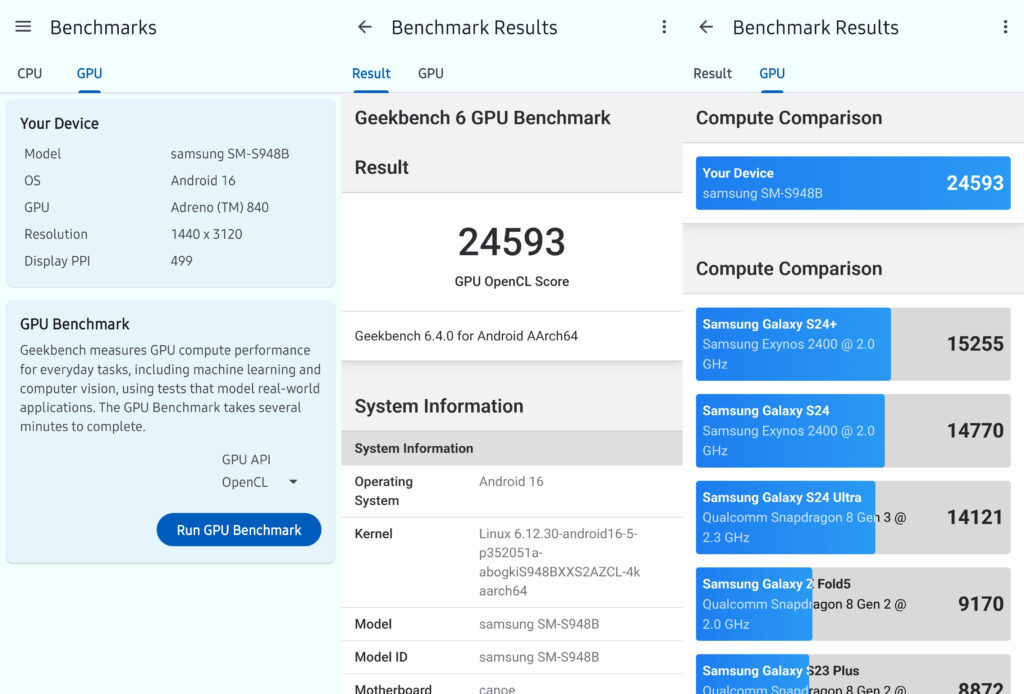Select the Samsung Galaxy S24+ comparison row
Screen dimensions: 1024x694
pos(853,344)
